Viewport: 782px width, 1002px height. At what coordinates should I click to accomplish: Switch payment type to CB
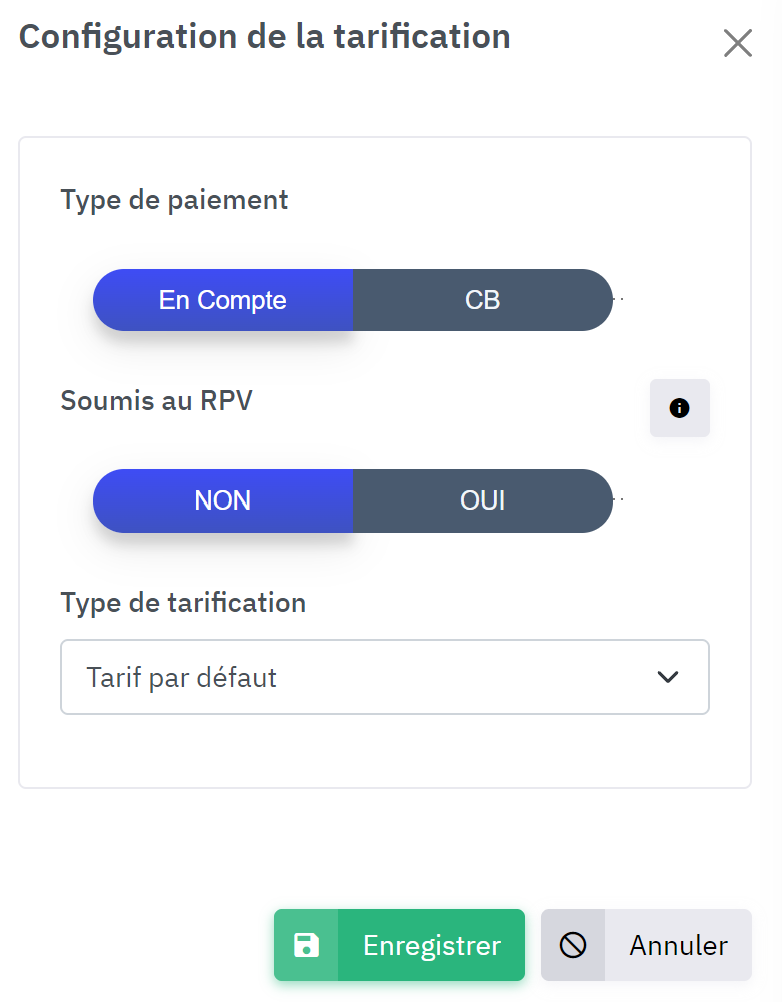pyautogui.click(x=482, y=300)
